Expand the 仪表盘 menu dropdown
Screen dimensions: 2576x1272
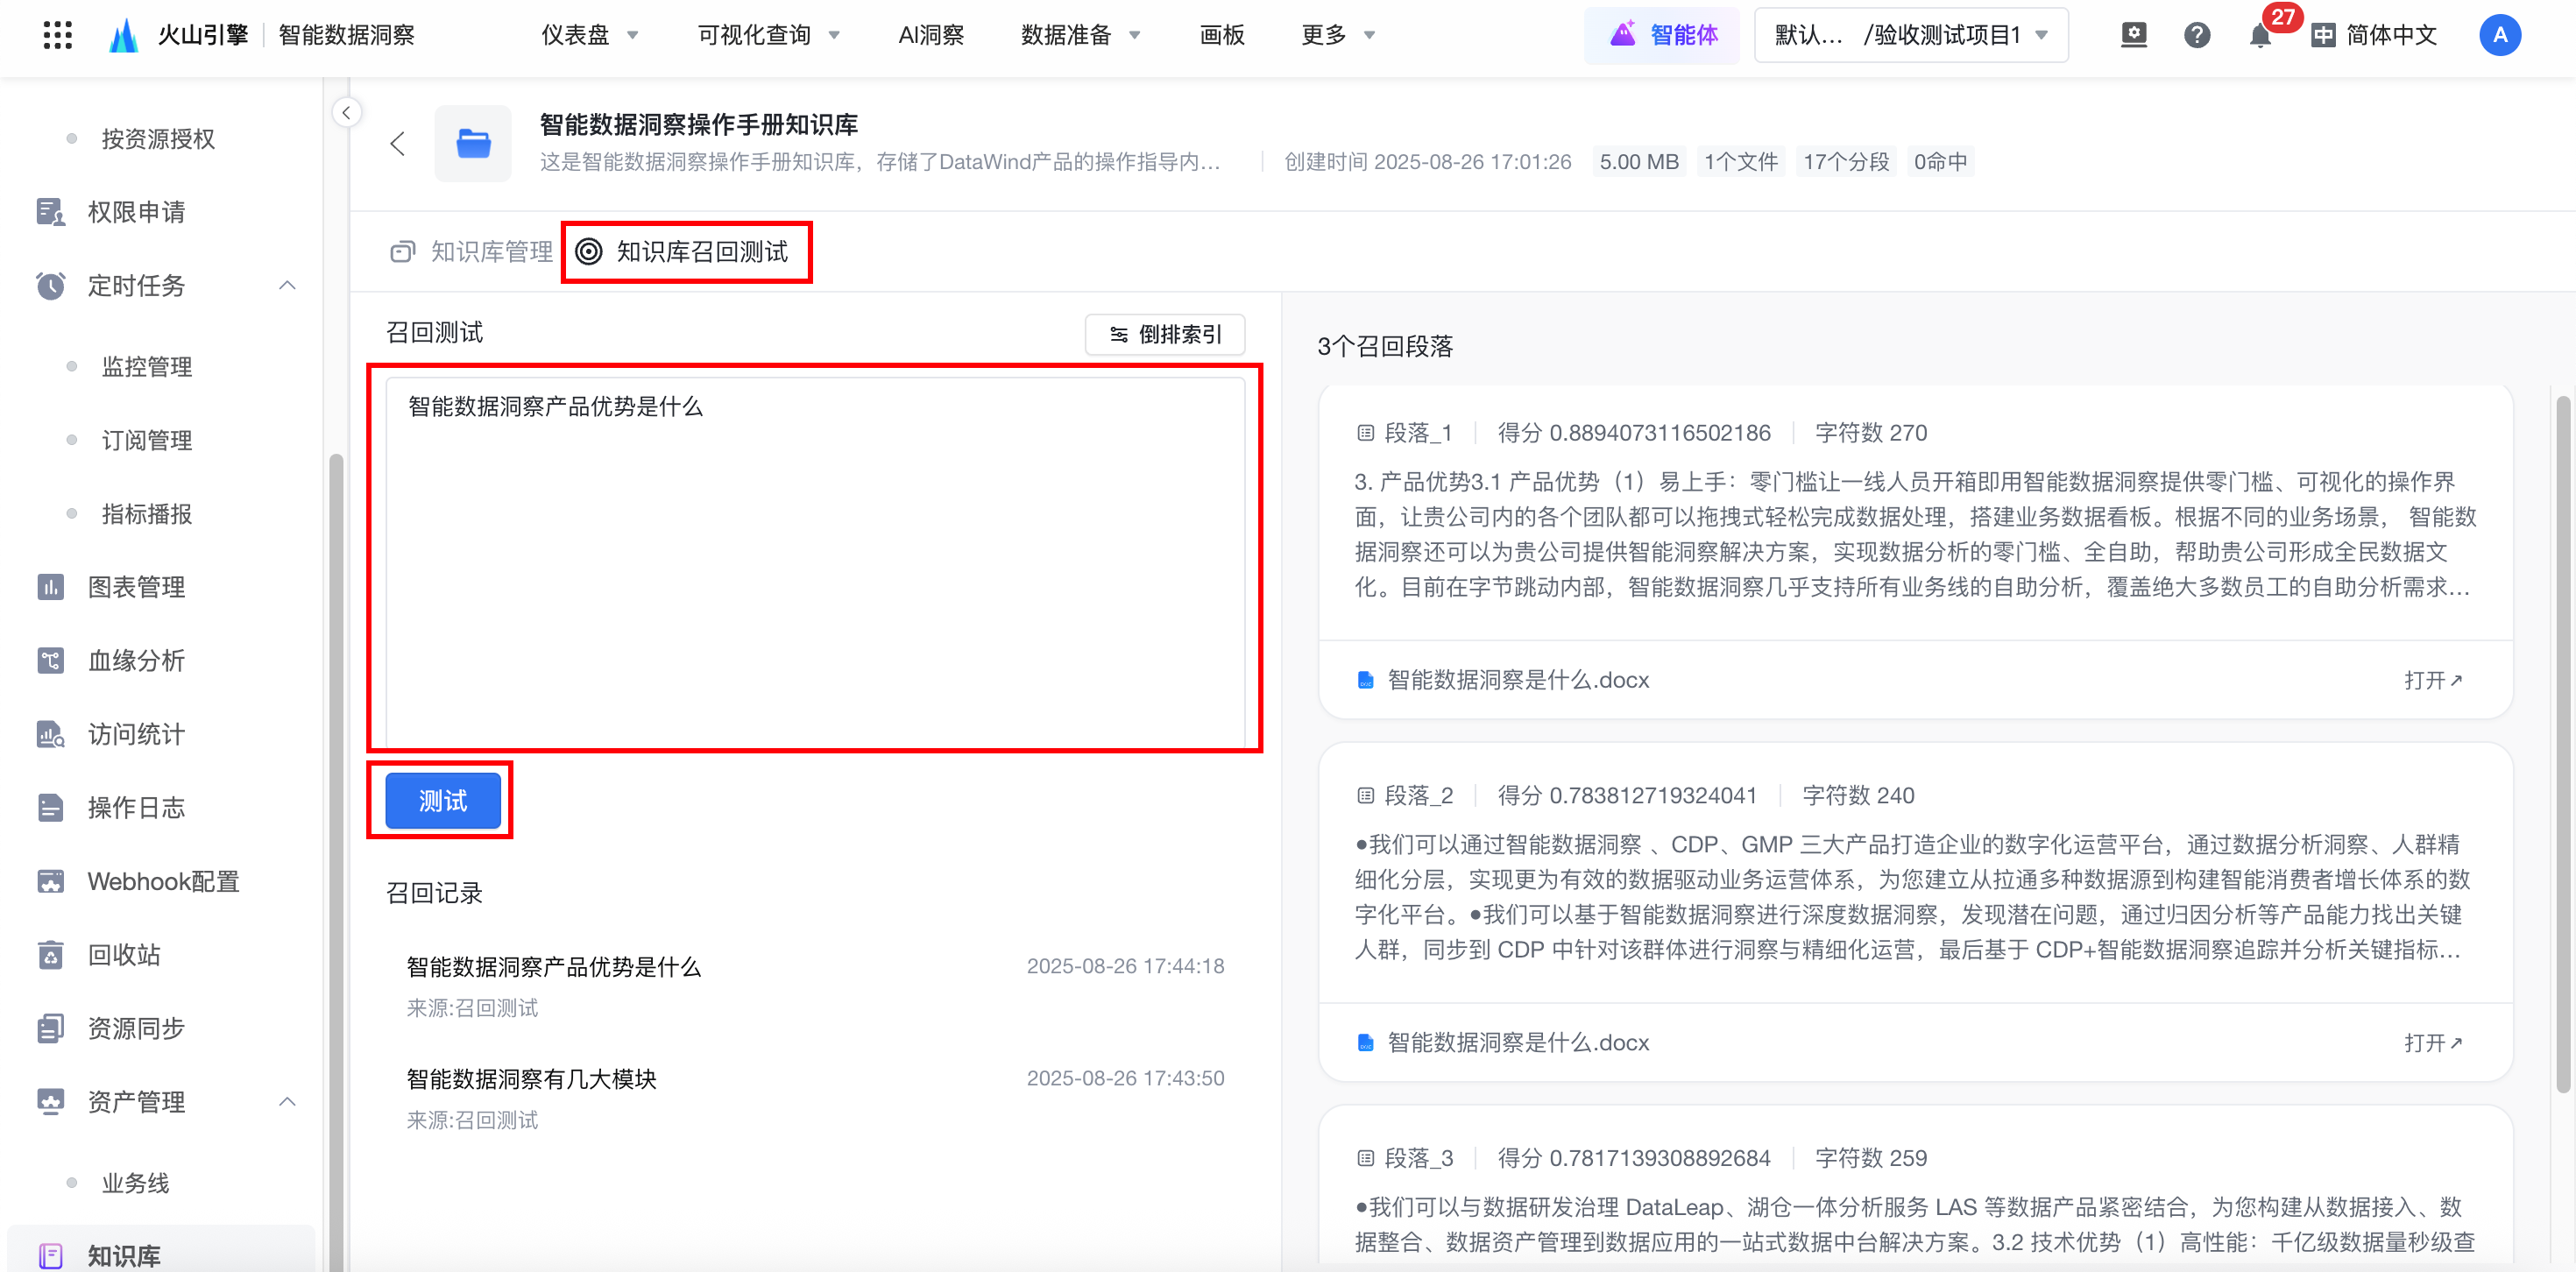tap(590, 36)
